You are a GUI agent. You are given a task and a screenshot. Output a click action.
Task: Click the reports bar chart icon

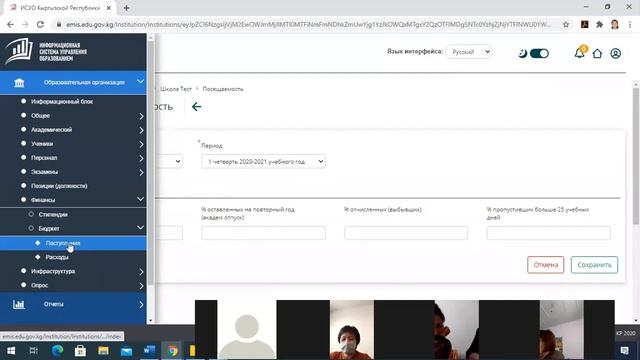pyautogui.click(x=19, y=304)
